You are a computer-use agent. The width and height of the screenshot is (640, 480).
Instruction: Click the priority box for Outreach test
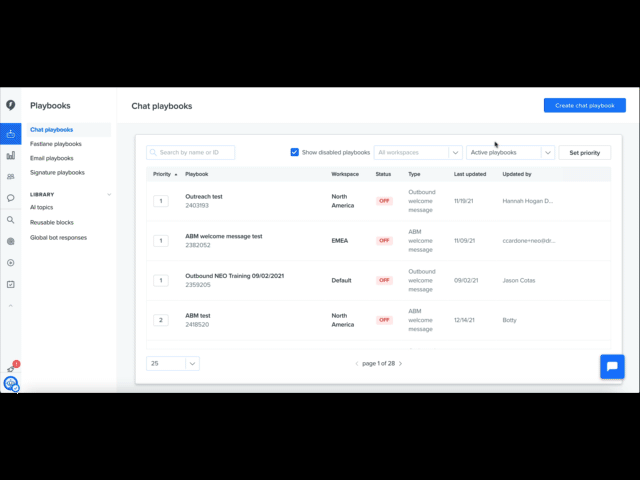coord(161,201)
